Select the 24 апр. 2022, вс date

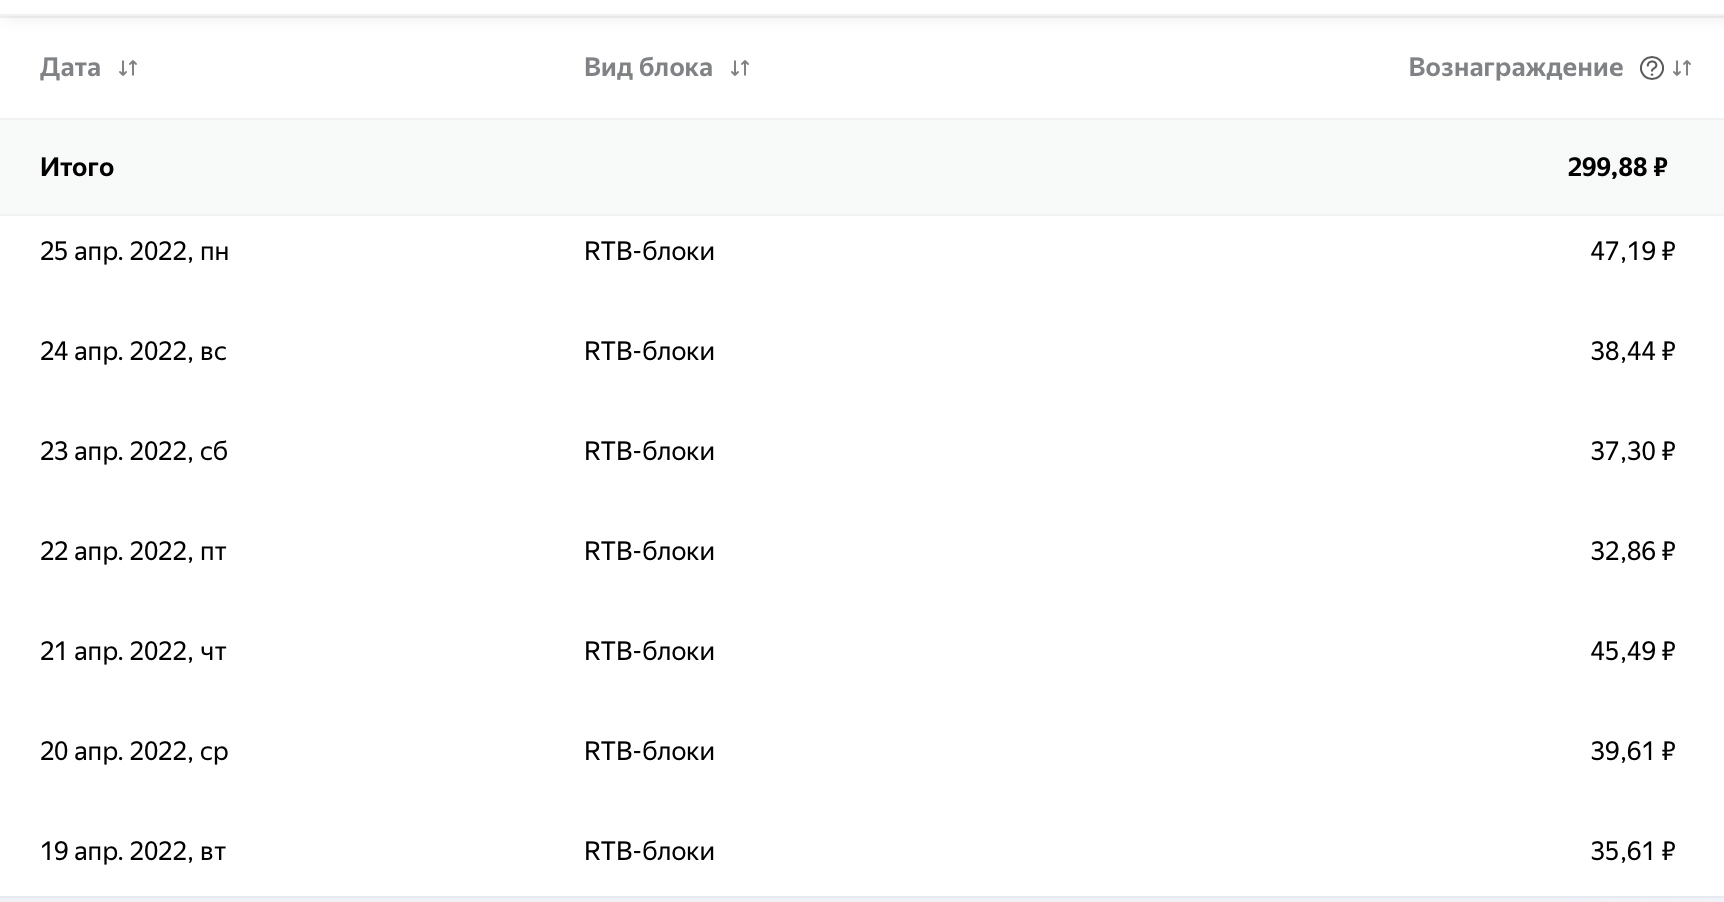pyautogui.click(x=133, y=351)
